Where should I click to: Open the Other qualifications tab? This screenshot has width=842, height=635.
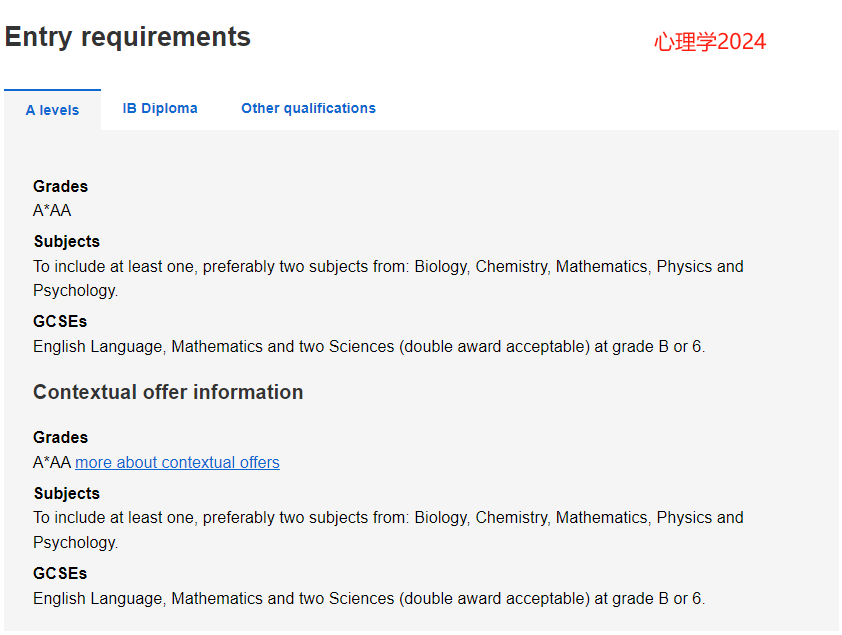308,108
